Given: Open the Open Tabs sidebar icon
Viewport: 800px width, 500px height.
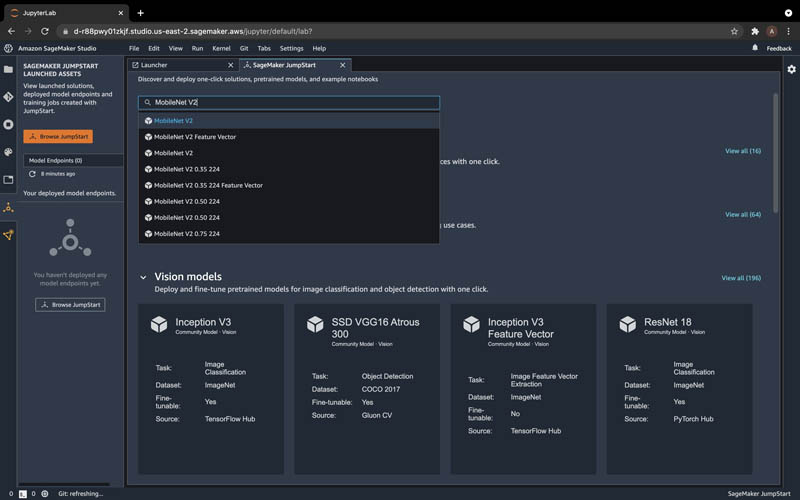Looking at the screenshot, I should pyautogui.click(x=8, y=180).
